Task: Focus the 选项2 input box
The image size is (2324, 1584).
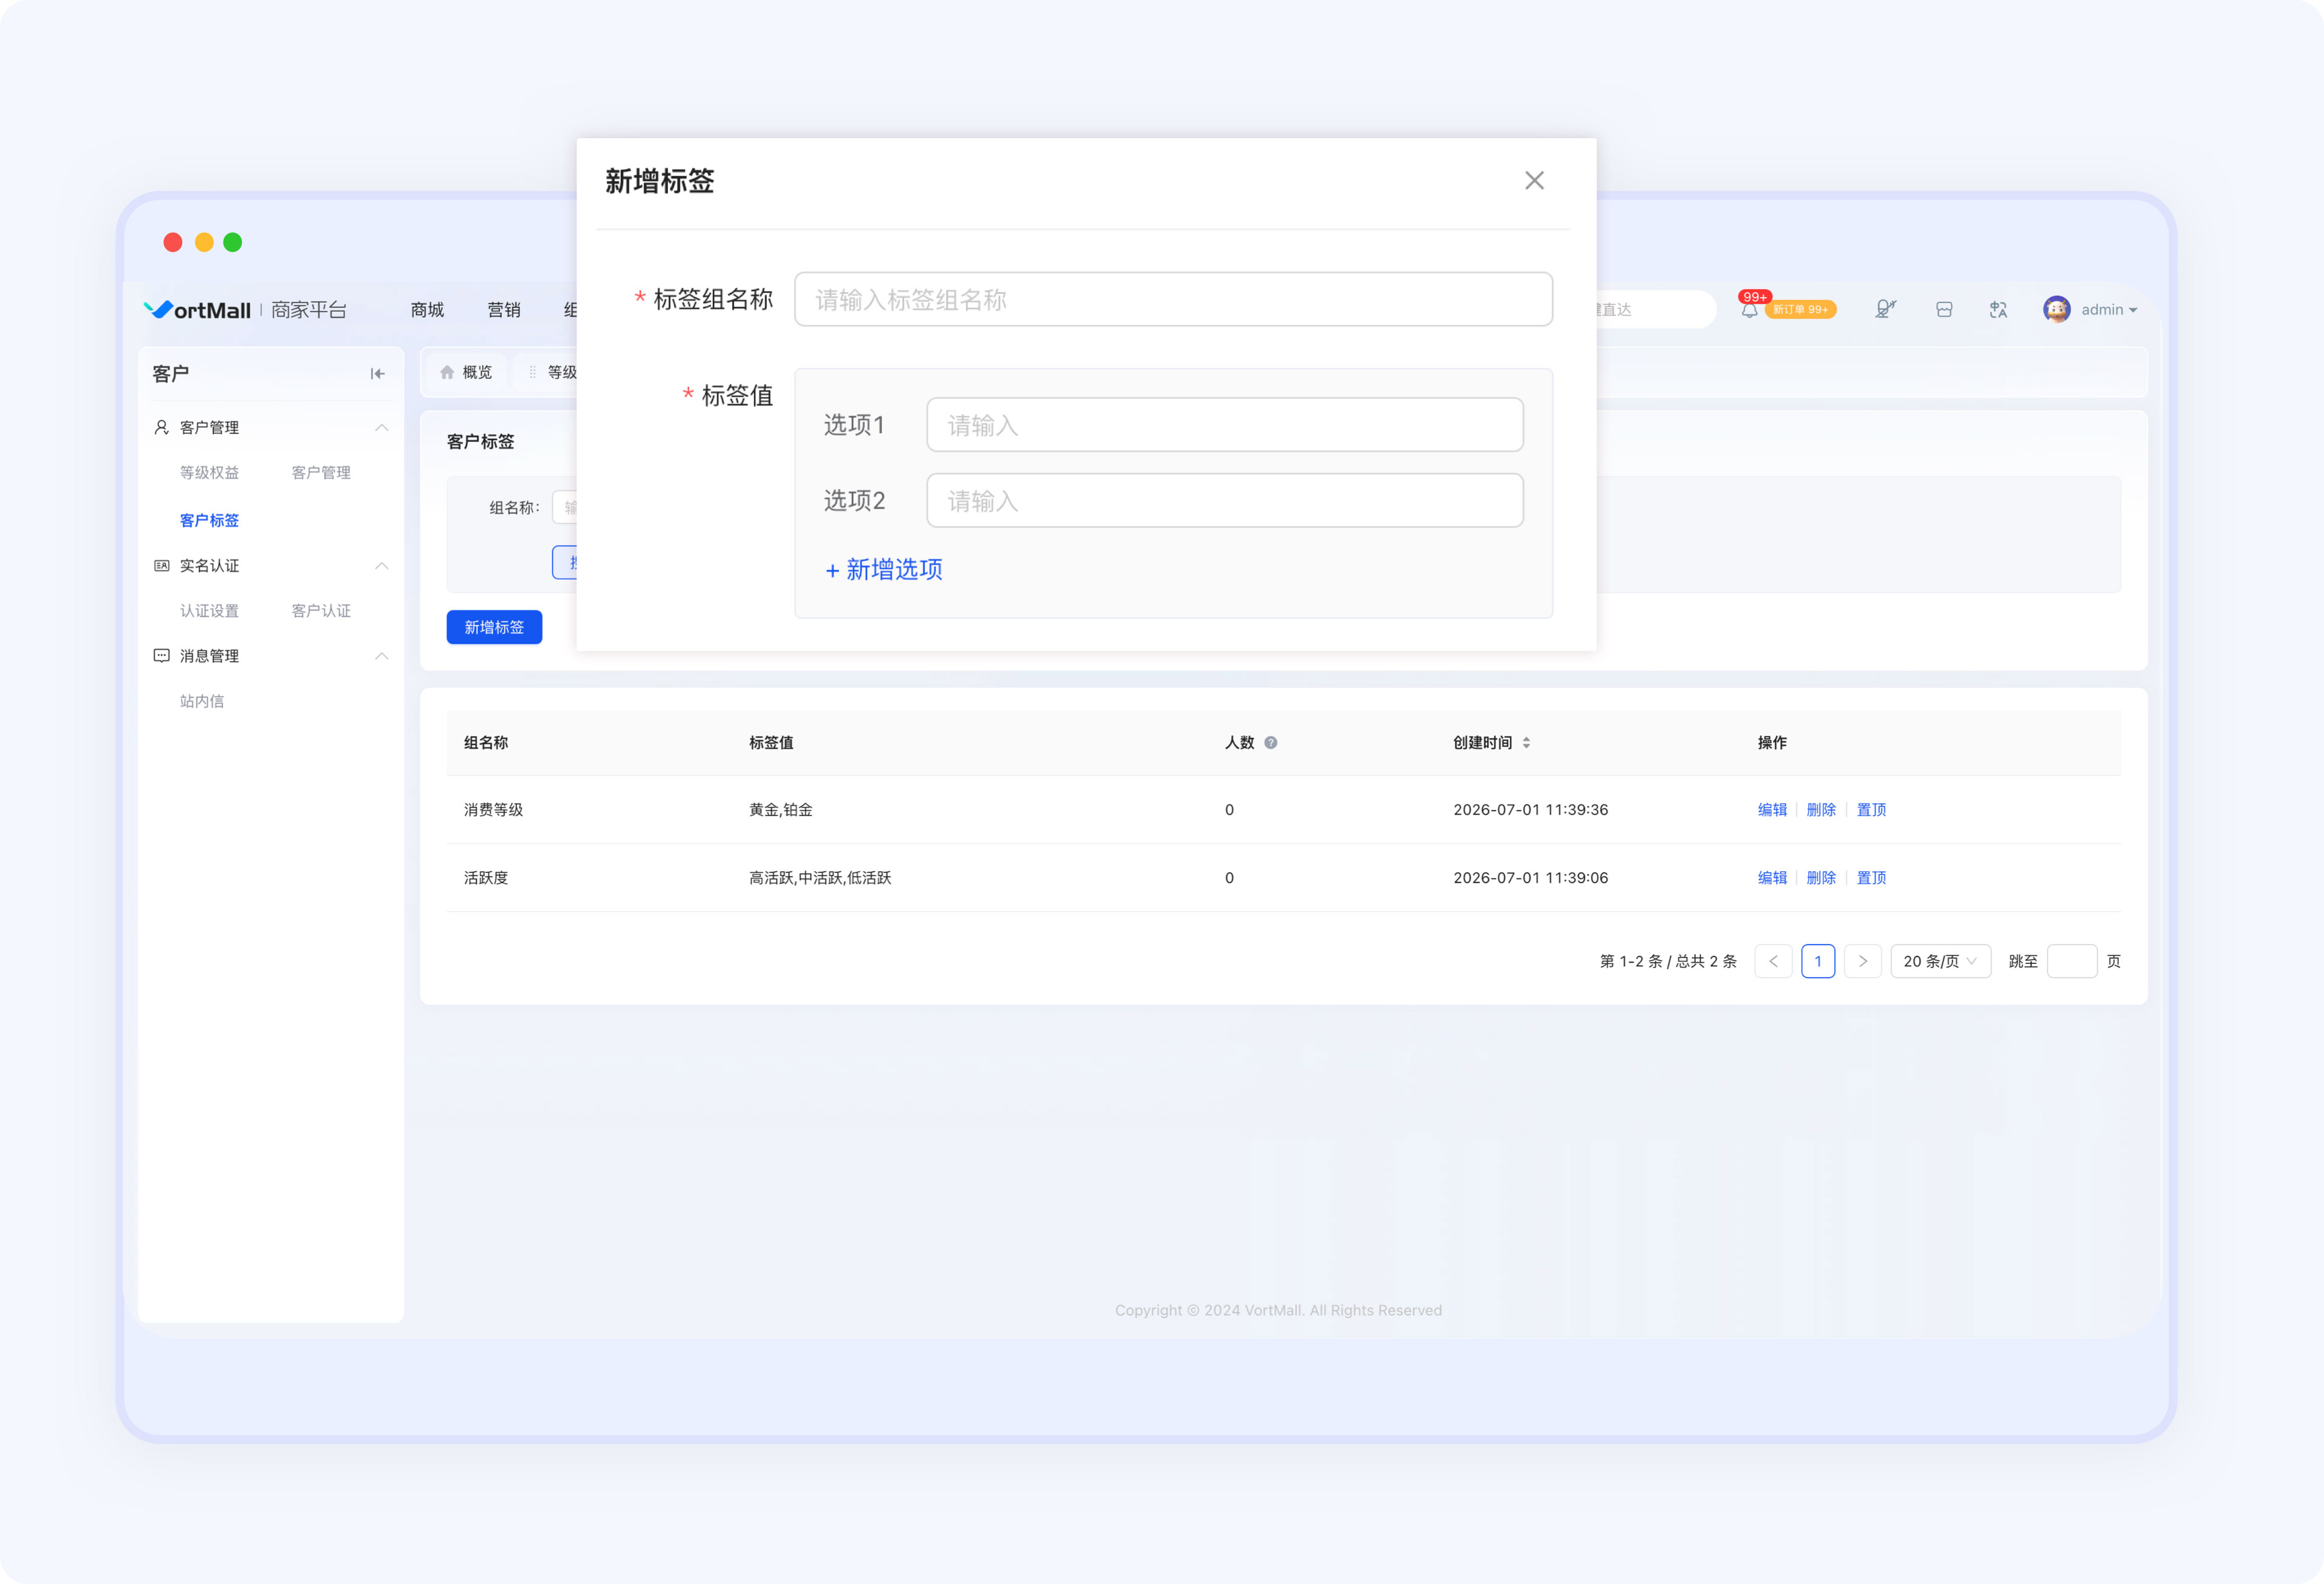Action: pos(1225,500)
